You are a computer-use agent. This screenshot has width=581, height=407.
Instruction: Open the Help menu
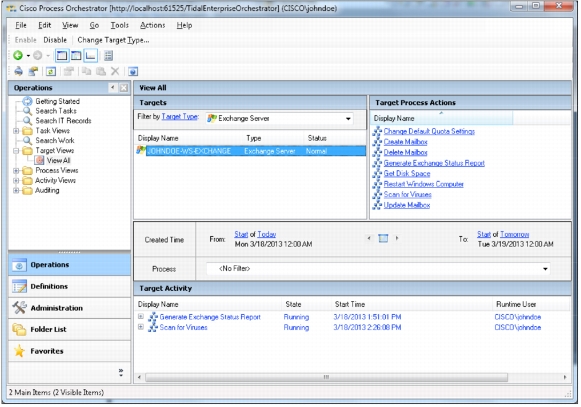coord(184,25)
